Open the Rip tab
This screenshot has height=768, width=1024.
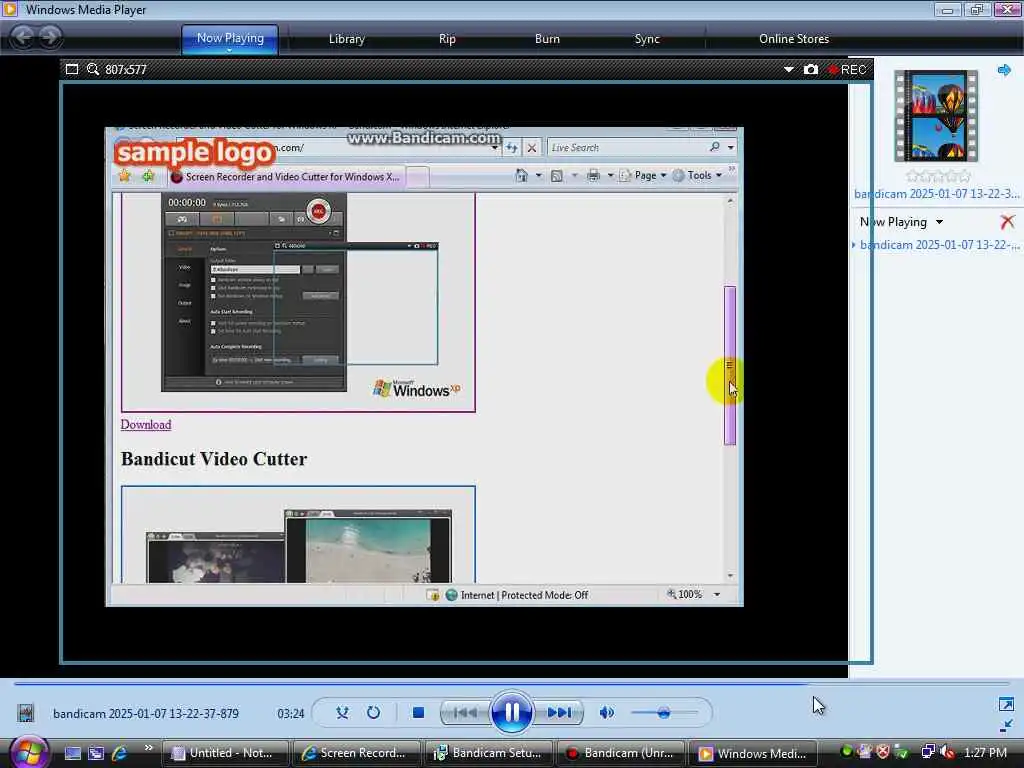pyautogui.click(x=447, y=39)
